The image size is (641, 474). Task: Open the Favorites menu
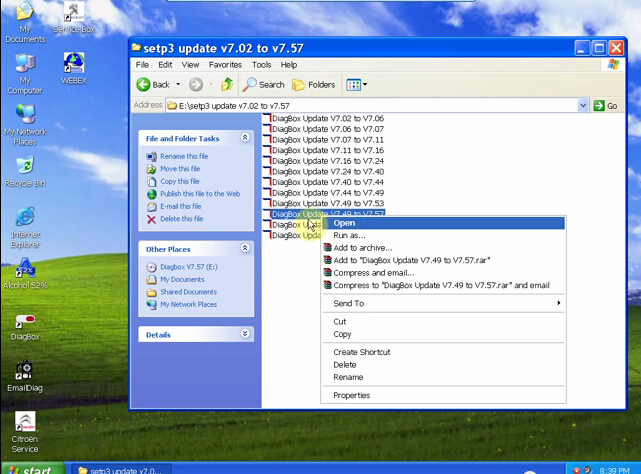coord(225,65)
